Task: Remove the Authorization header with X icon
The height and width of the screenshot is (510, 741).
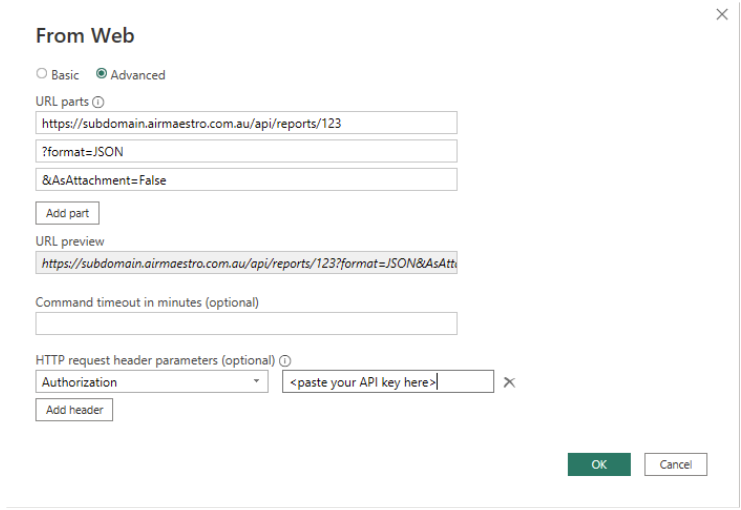Action: click(509, 382)
